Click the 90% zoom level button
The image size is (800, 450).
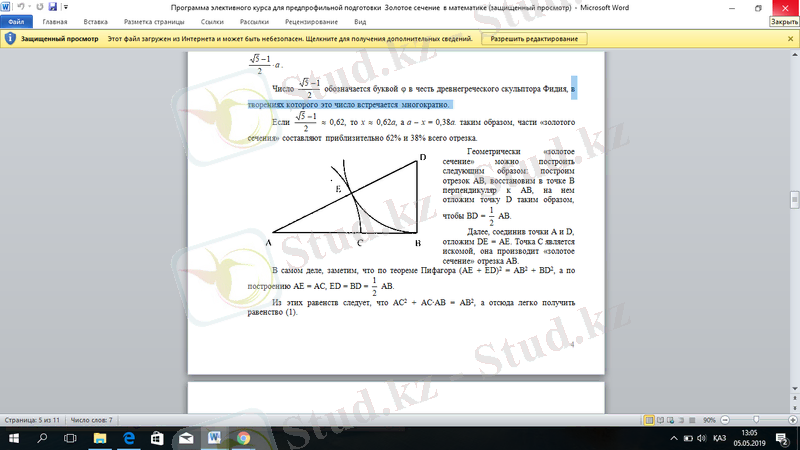tap(709, 420)
